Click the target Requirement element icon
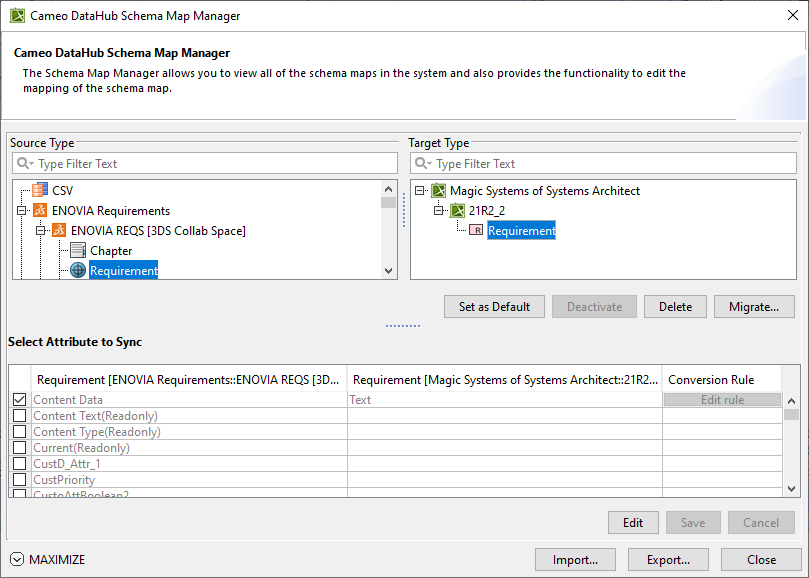809x578 pixels. (x=476, y=231)
